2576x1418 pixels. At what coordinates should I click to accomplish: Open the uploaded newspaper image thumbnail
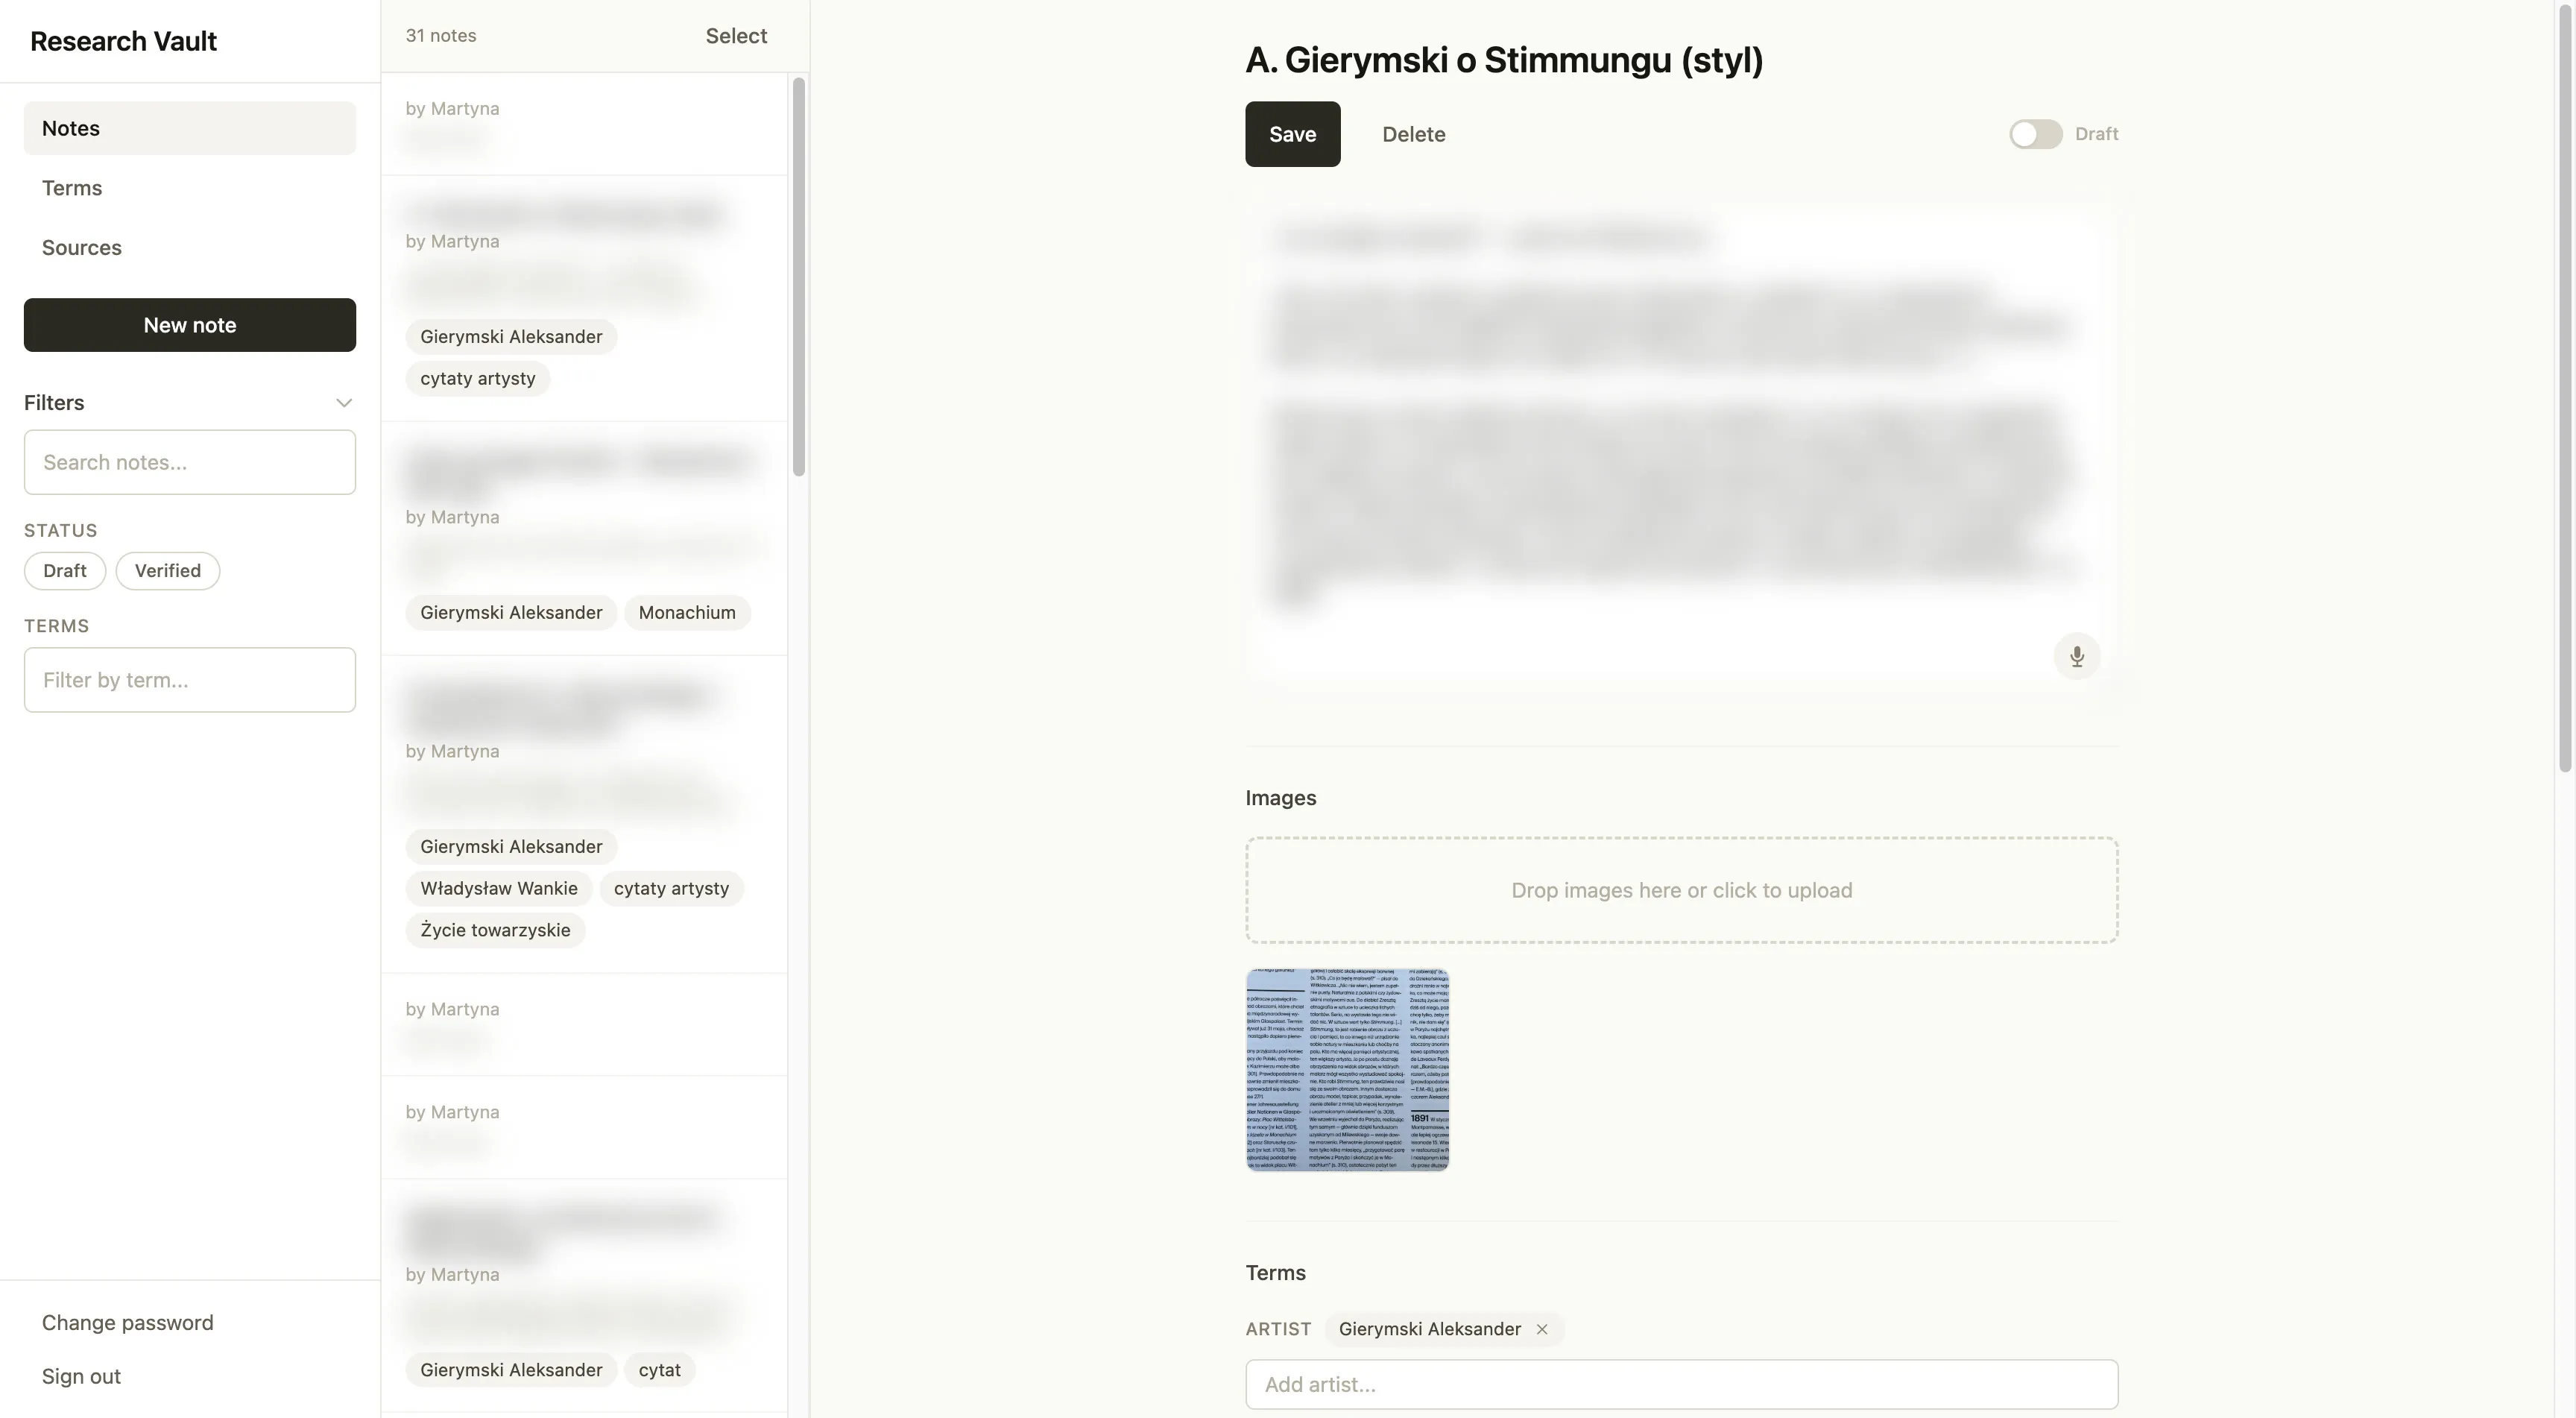[1347, 1071]
